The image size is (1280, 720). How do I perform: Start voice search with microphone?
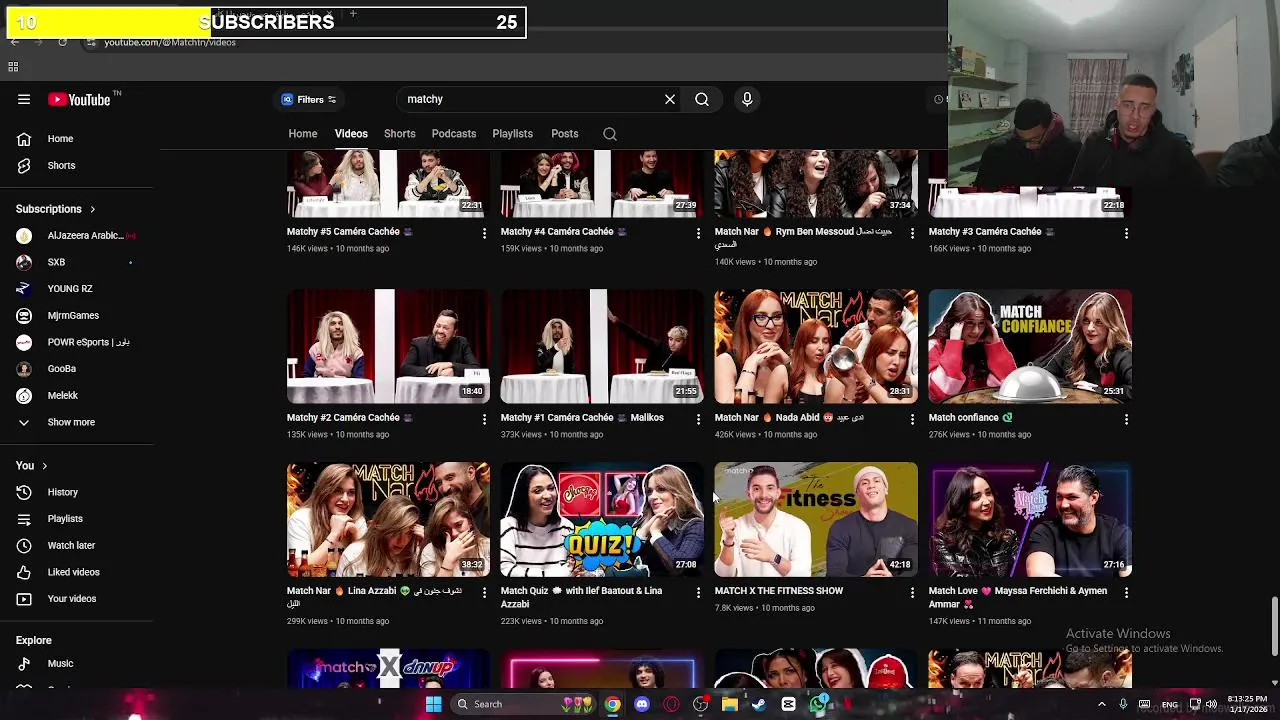click(747, 99)
